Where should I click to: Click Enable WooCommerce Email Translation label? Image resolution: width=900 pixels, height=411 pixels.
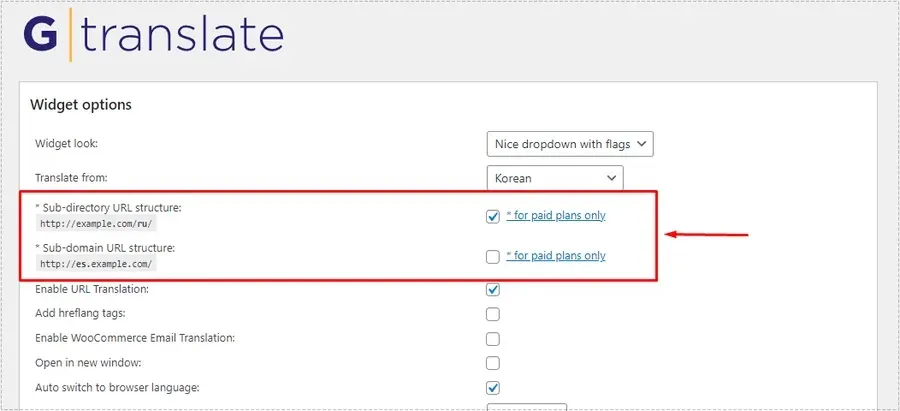click(x=135, y=338)
